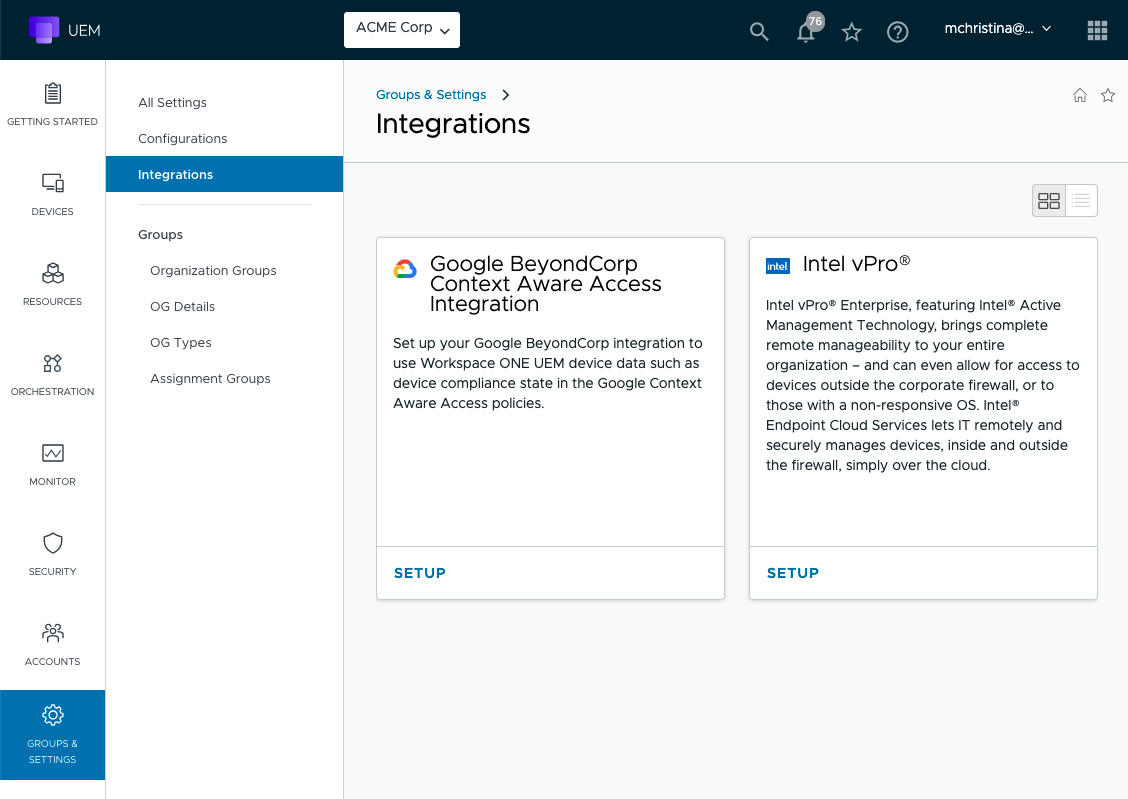
Task: Open the mchristina user account menu
Action: tap(997, 29)
